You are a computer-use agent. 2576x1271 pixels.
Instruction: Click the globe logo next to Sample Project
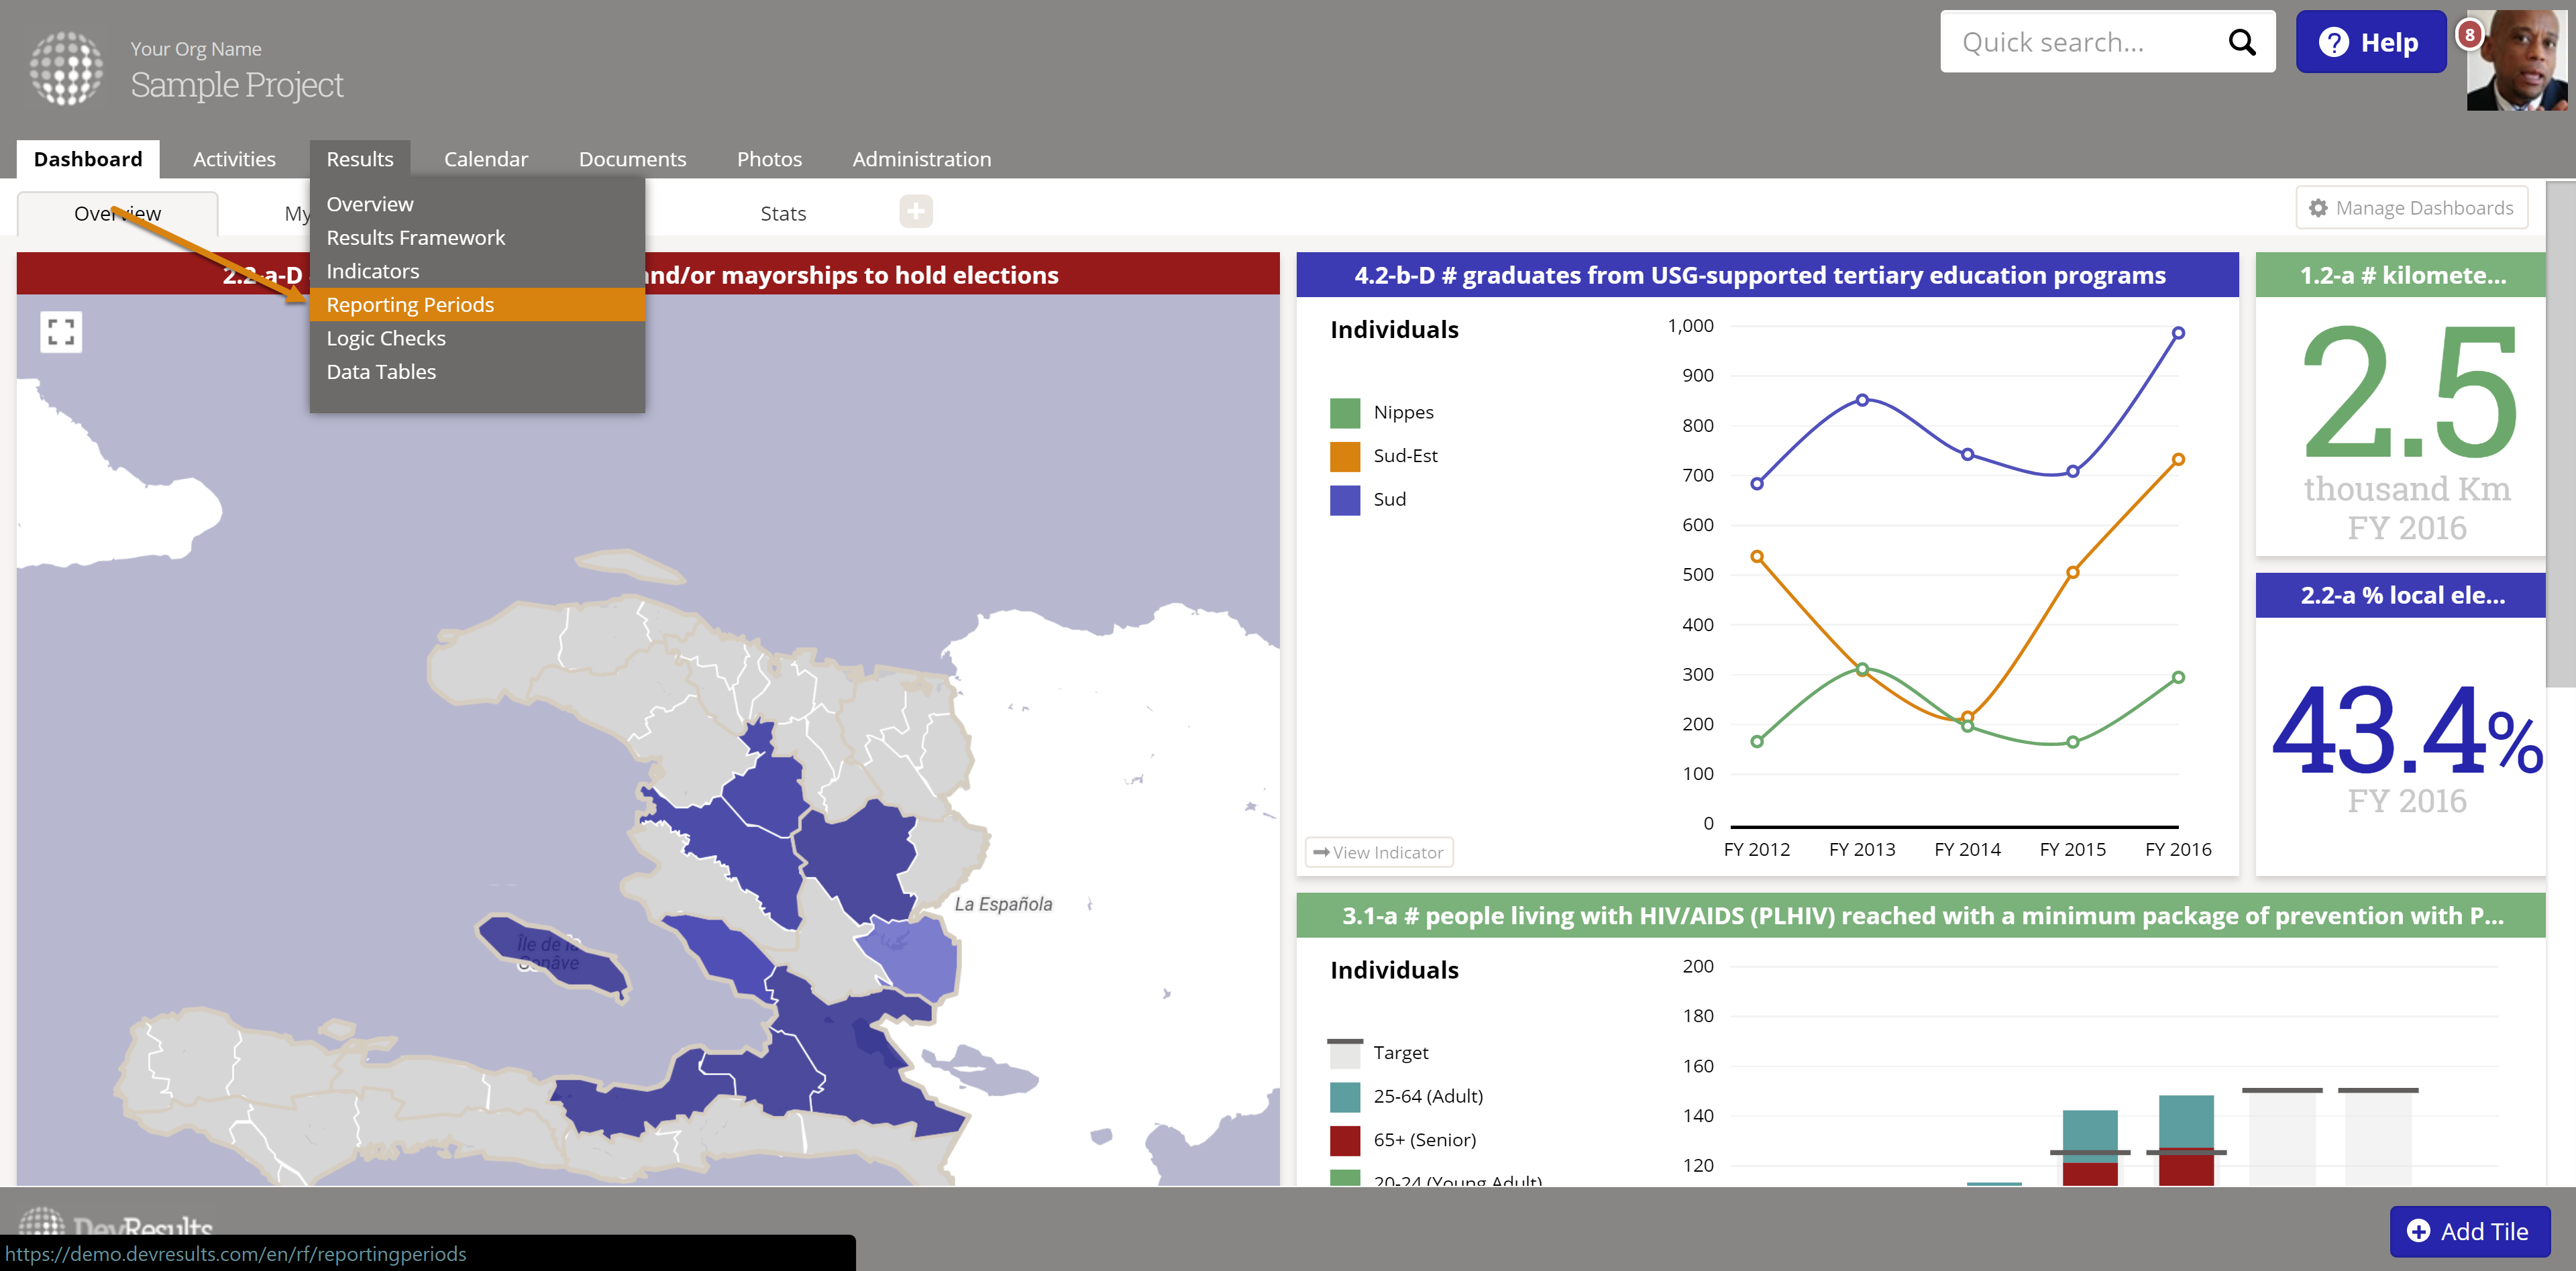pos(66,68)
